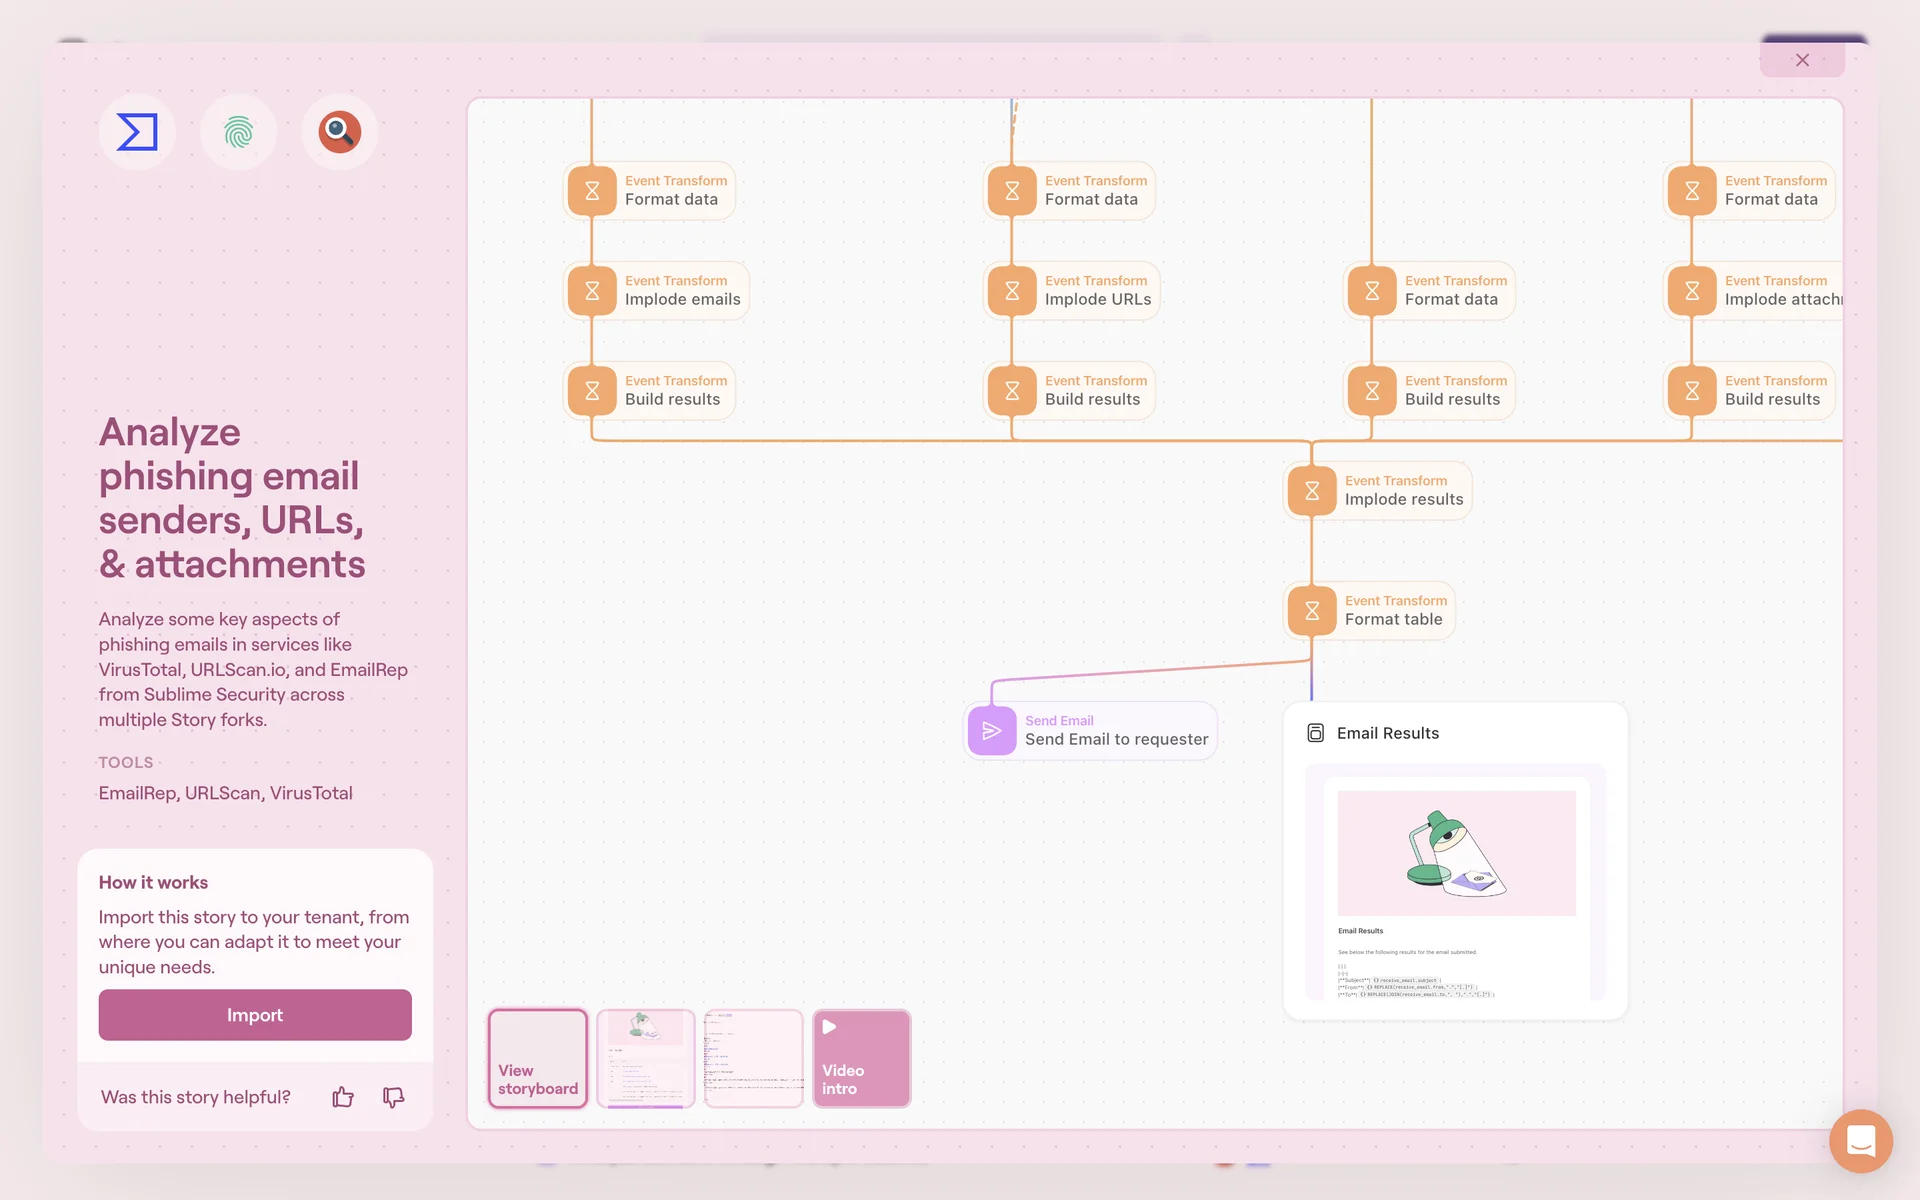The height and width of the screenshot is (1200, 1920).
Task: Click thumbs down feedback icon
Action: pyautogui.click(x=393, y=1097)
